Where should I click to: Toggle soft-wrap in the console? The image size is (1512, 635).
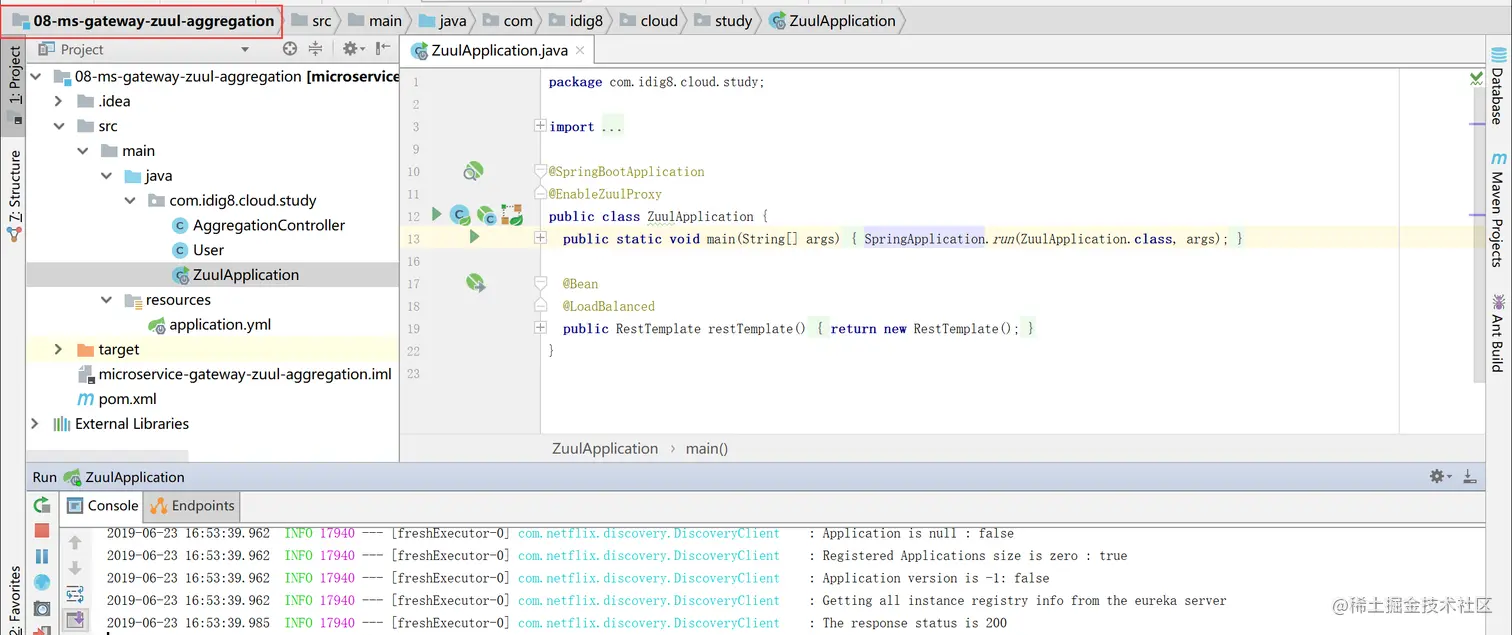tap(75, 594)
